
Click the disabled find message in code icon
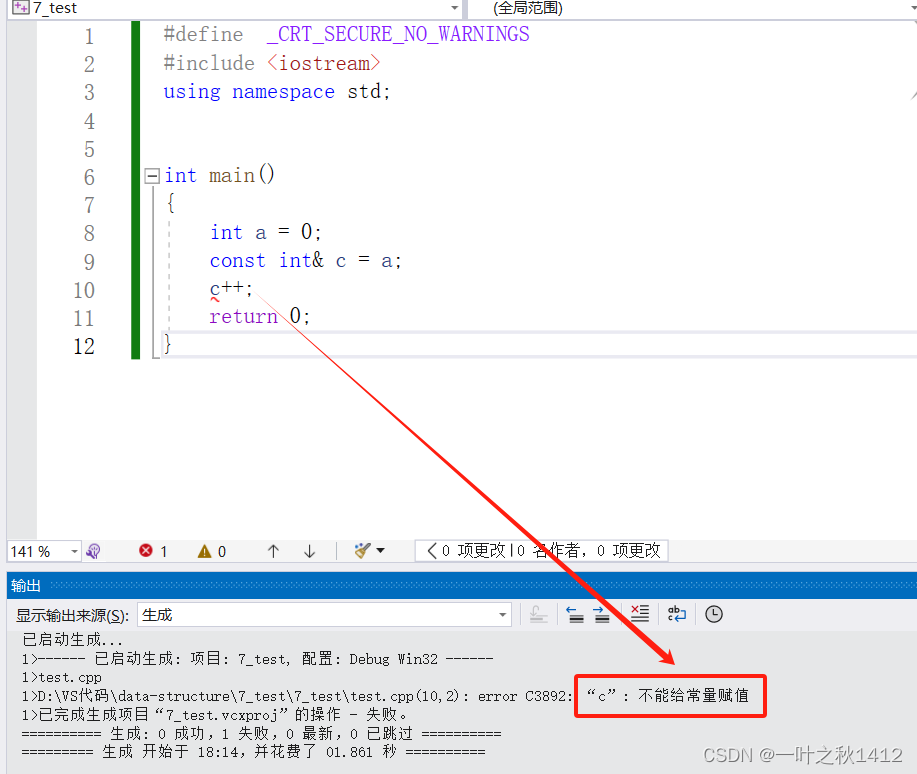538,614
